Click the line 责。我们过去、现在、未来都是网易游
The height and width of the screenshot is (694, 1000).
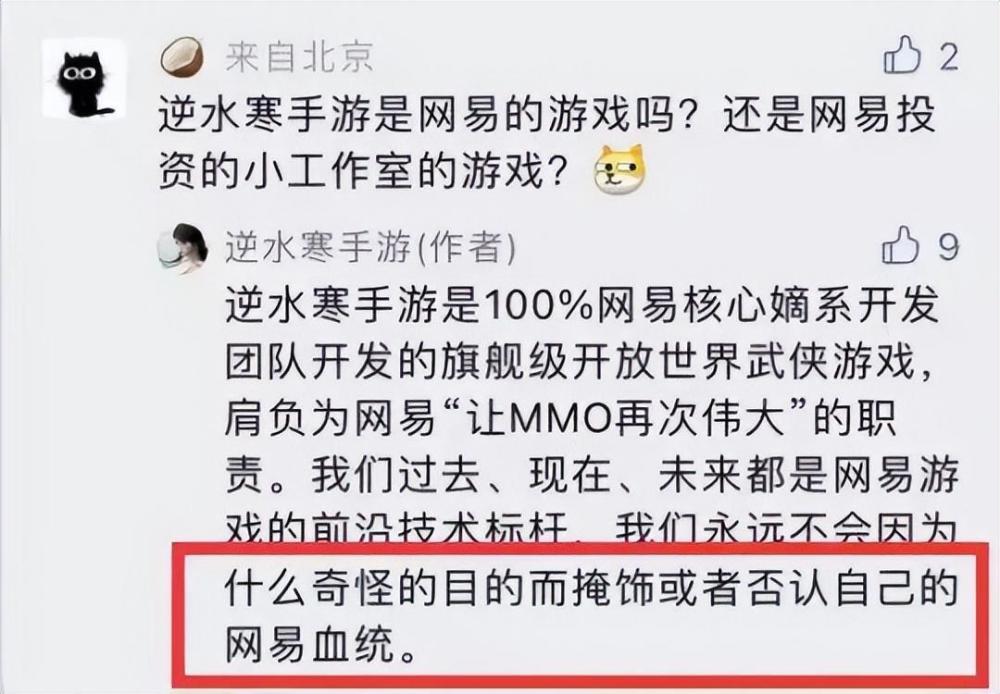pos(591,475)
